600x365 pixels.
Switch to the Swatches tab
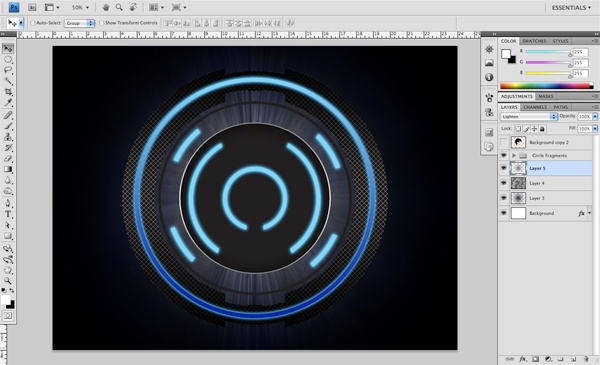coord(534,41)
